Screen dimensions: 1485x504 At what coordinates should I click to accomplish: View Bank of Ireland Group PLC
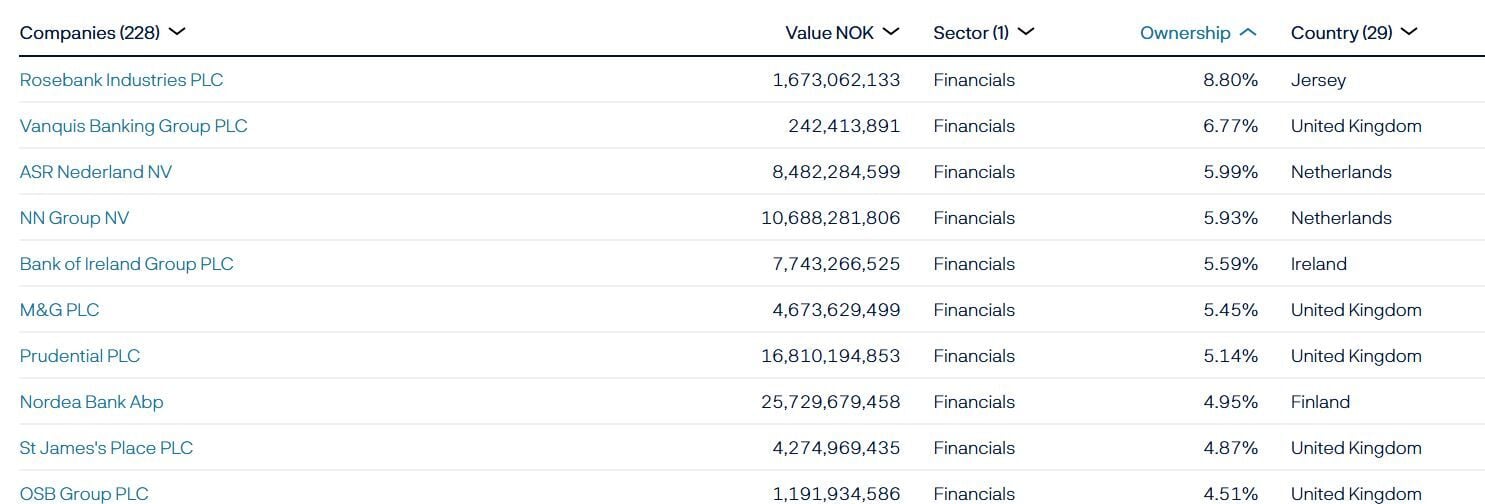pyautogui.click(x=126, y=264)
